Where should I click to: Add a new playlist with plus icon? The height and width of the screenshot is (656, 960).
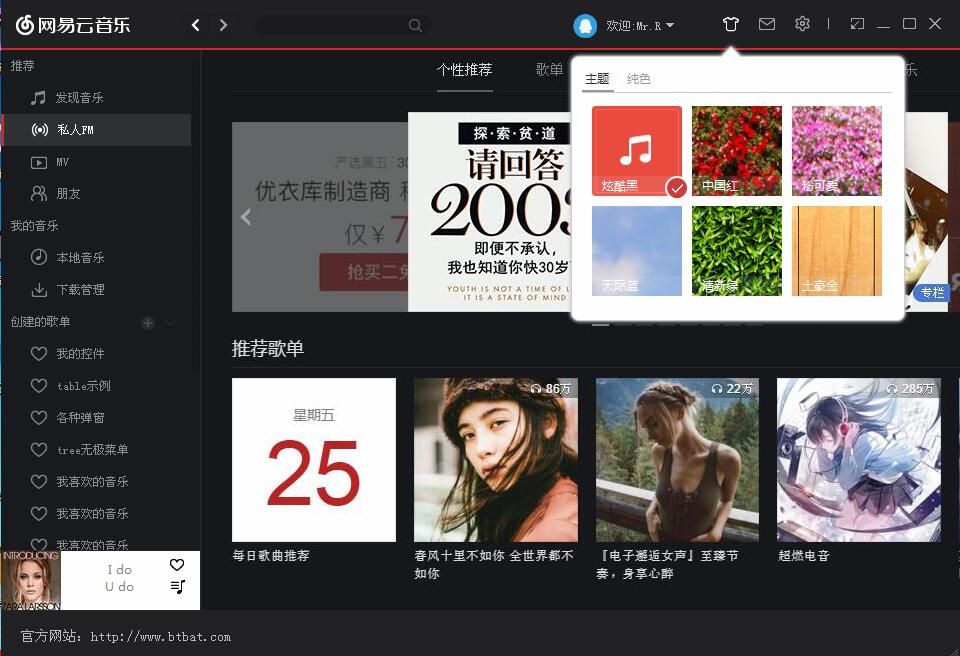[148, 322]
